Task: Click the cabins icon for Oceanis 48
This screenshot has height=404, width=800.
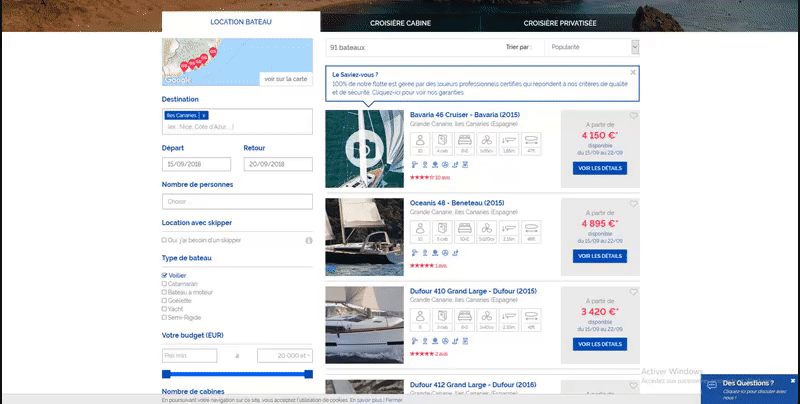Action: [x=442, y=232]
